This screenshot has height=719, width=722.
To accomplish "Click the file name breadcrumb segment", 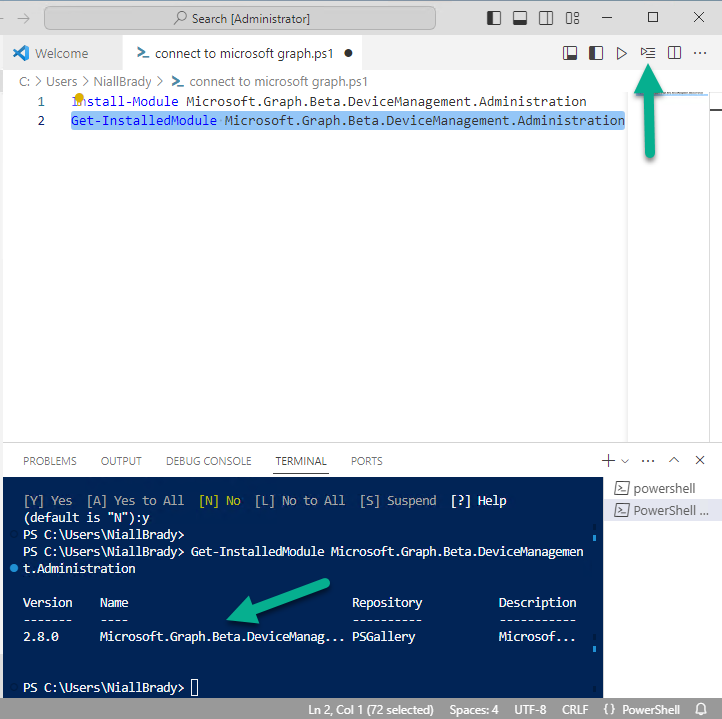I will pyautogui.click(x=279, y=82).
